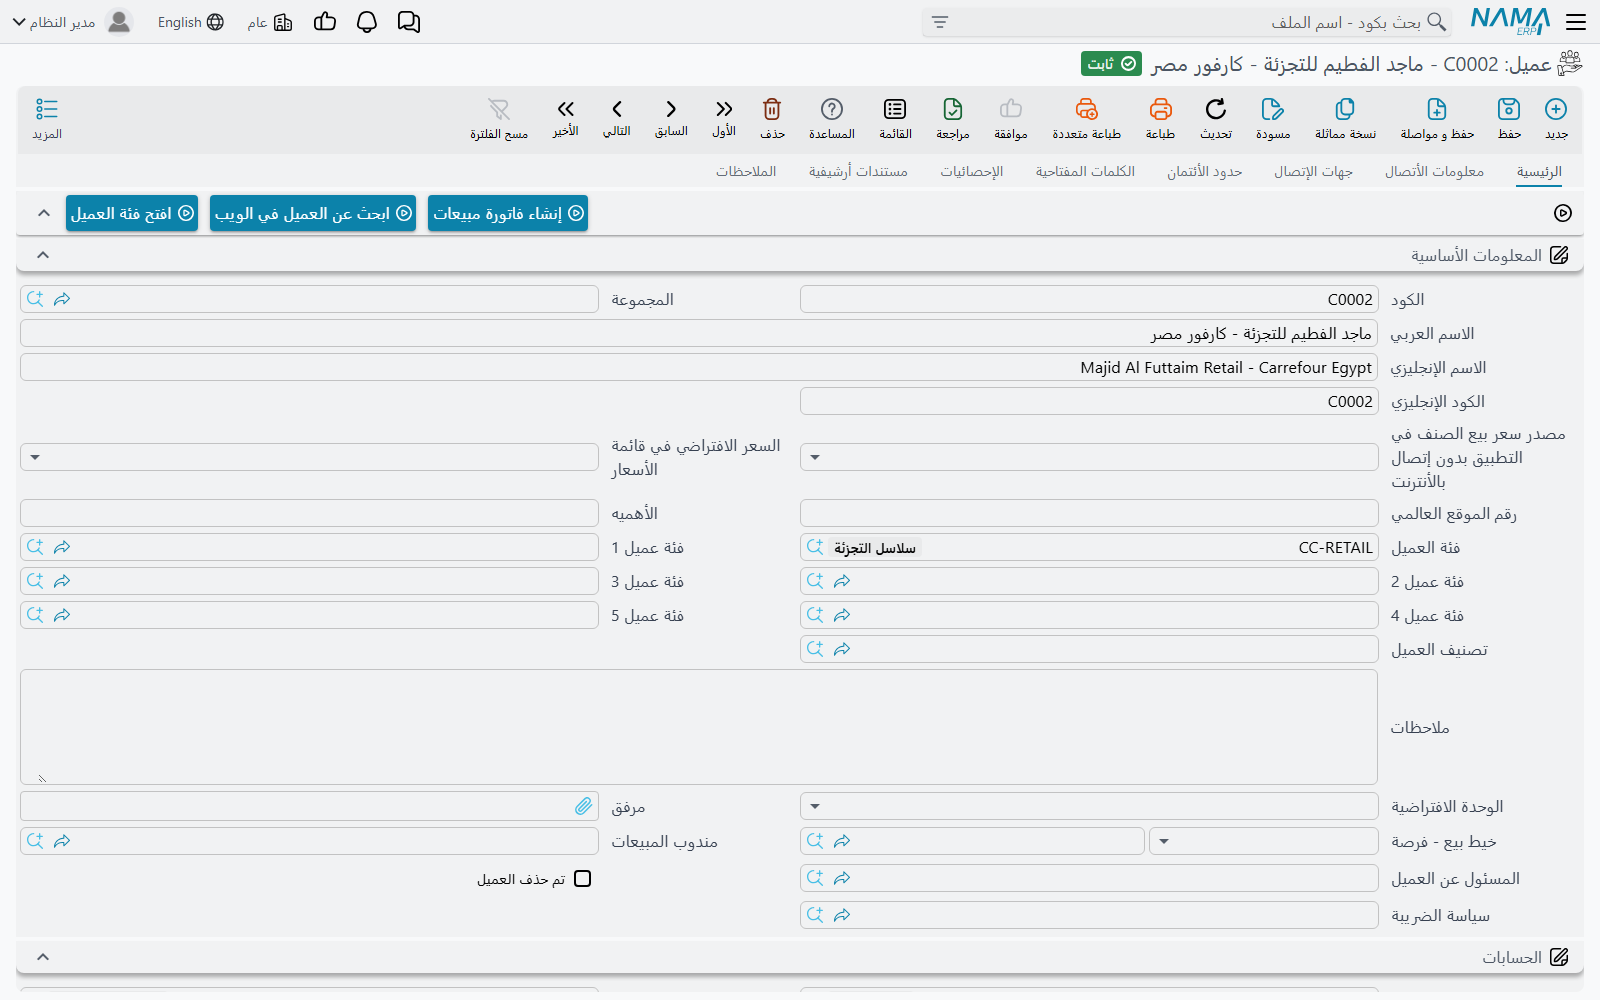Collapse the الحسابات section
This screenshot has height=1000, width=1600.
coord(43,957)
